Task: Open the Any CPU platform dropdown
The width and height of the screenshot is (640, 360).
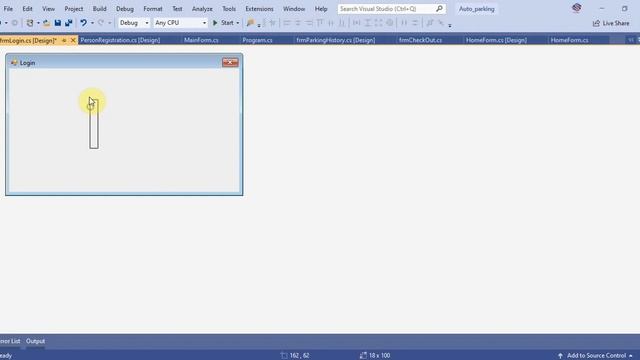Action: click(x=180, y=23)
